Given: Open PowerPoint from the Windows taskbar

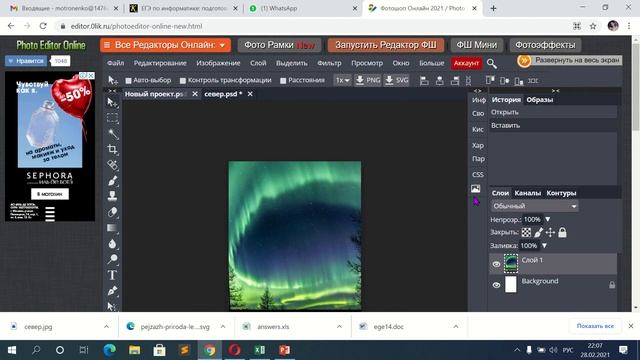Looking at the screenshot, I should (x=285, y=350).
